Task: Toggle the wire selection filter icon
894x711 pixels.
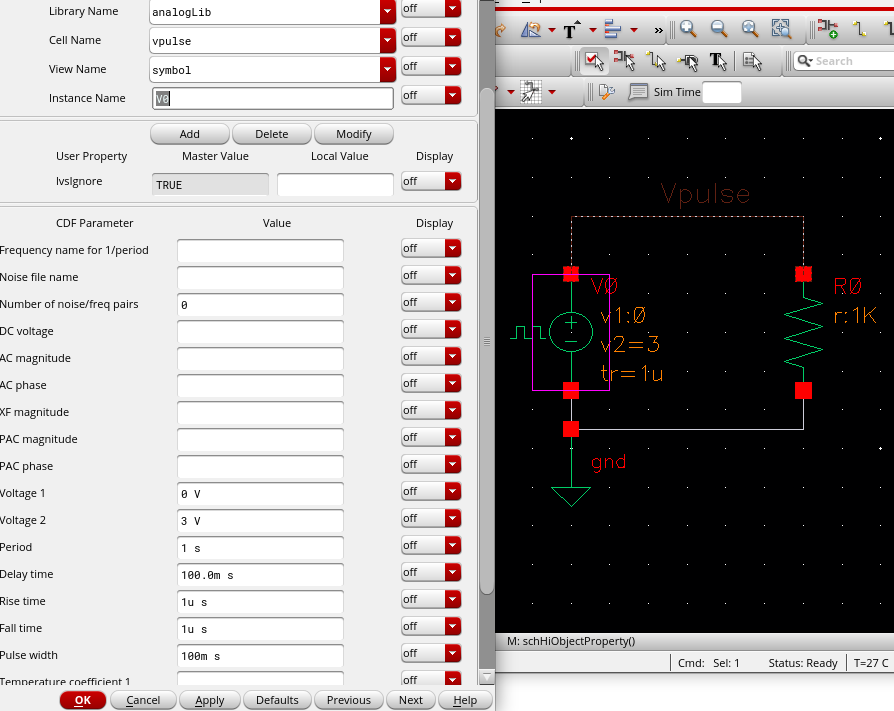Action: [656, 60]
